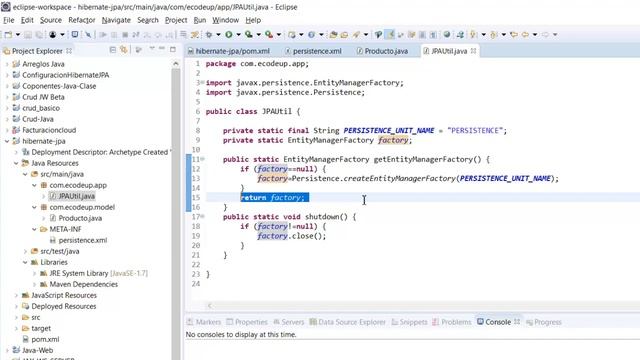The image size is (640, 360).
Task: Maximize the Project Explorer panel
Action: pos(173,49)
